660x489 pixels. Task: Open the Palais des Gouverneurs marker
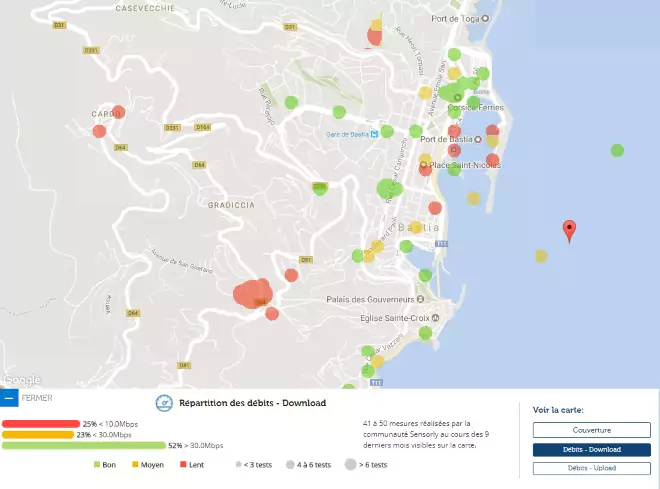click(x=421, y=299)
